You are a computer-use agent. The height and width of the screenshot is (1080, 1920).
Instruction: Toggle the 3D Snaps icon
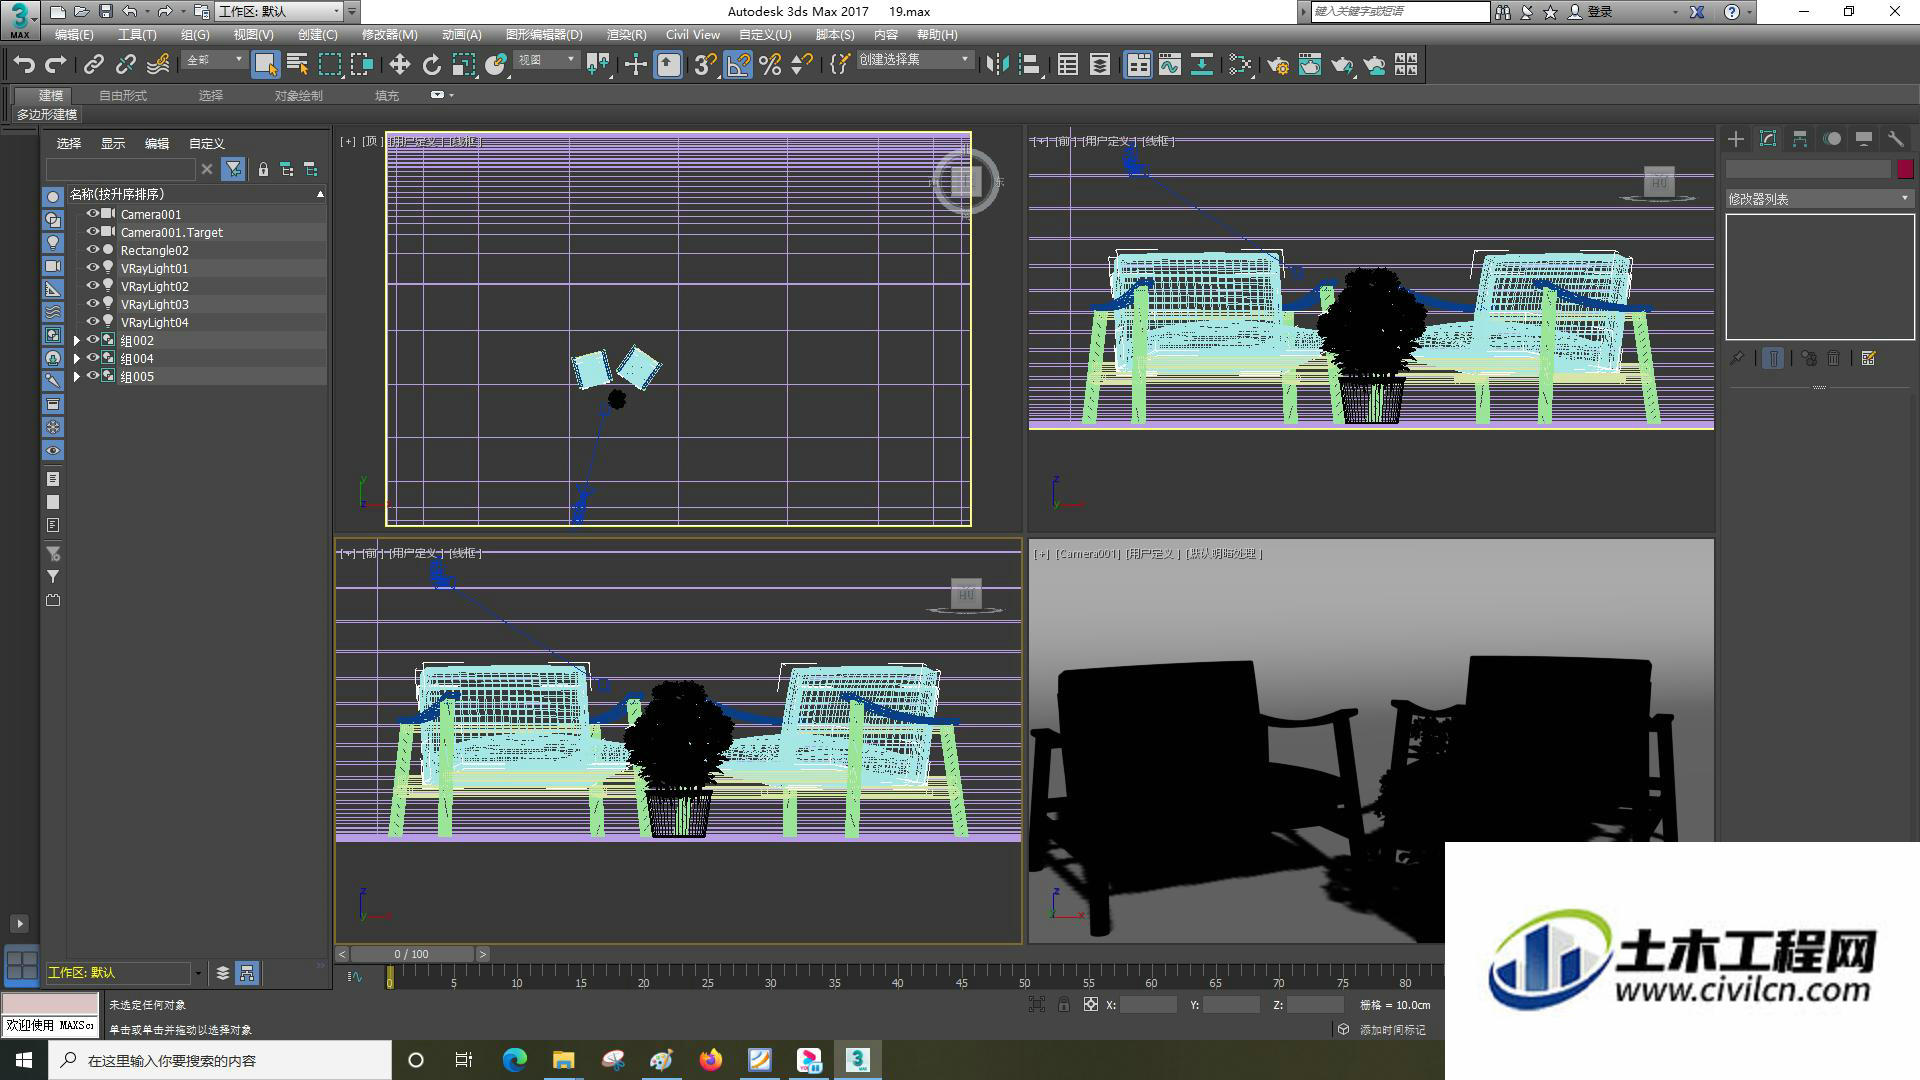(x=705, y=65)
